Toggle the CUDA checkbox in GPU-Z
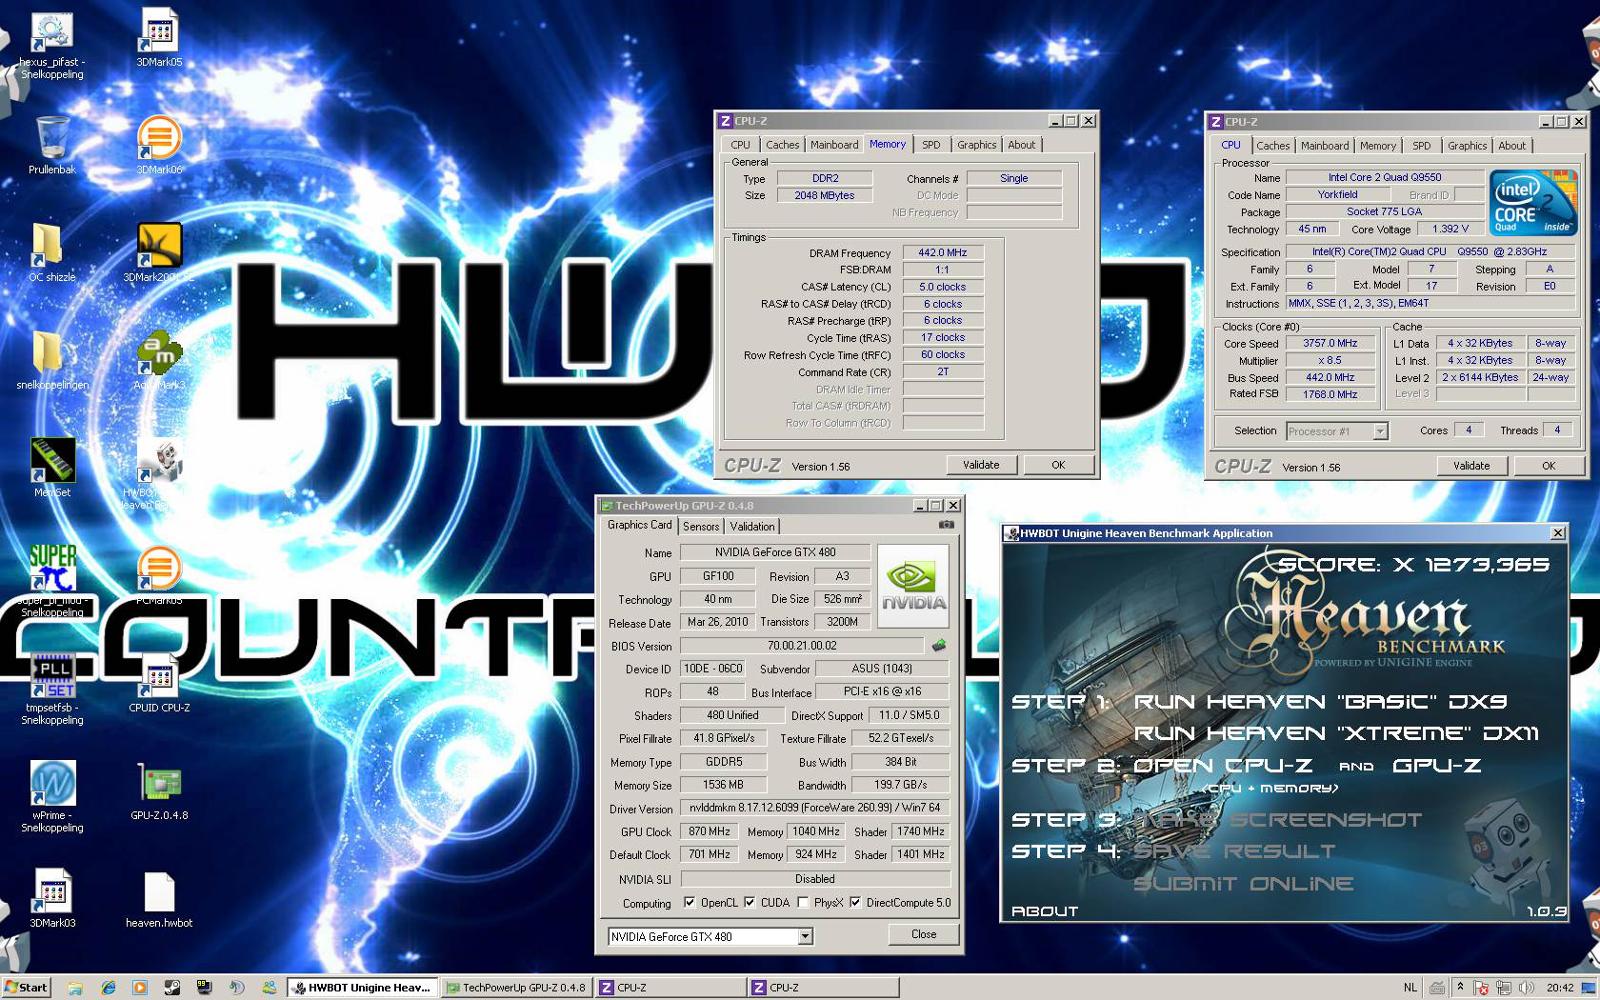The height and width of the screenshot is (1000, 1600). point(749,902)
